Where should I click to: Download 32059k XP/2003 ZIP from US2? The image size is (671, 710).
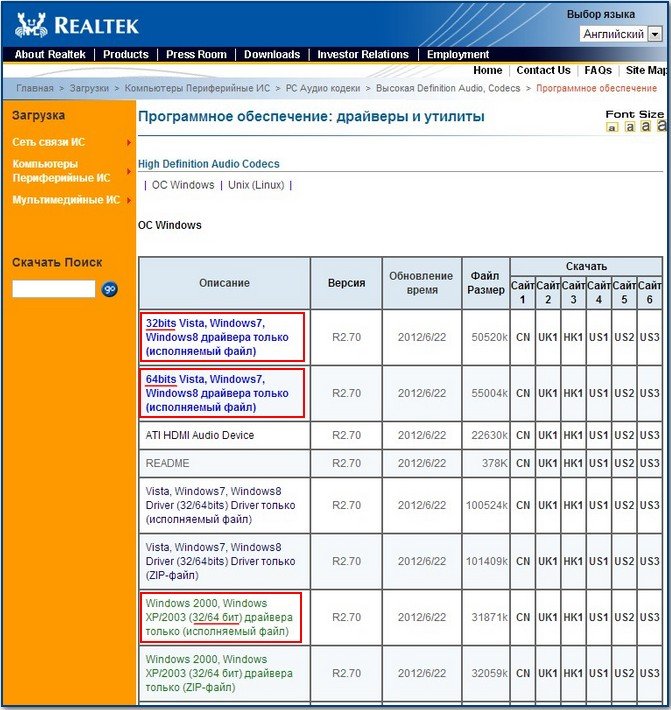pos(624,673)
